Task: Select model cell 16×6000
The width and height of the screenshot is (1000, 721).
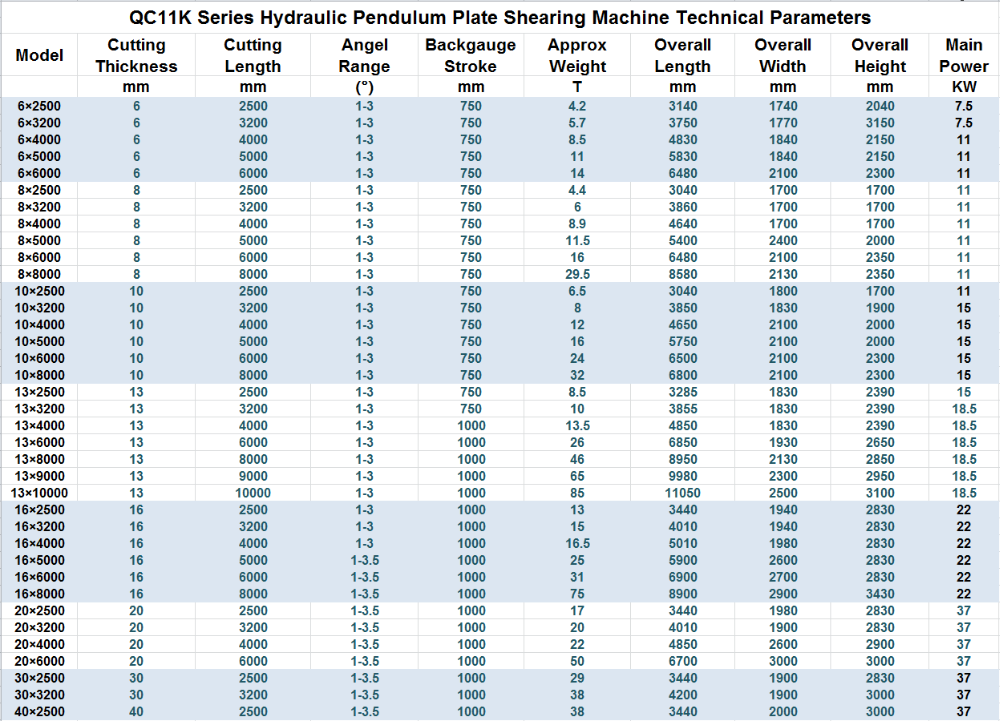Action: [x=39, y=577]
